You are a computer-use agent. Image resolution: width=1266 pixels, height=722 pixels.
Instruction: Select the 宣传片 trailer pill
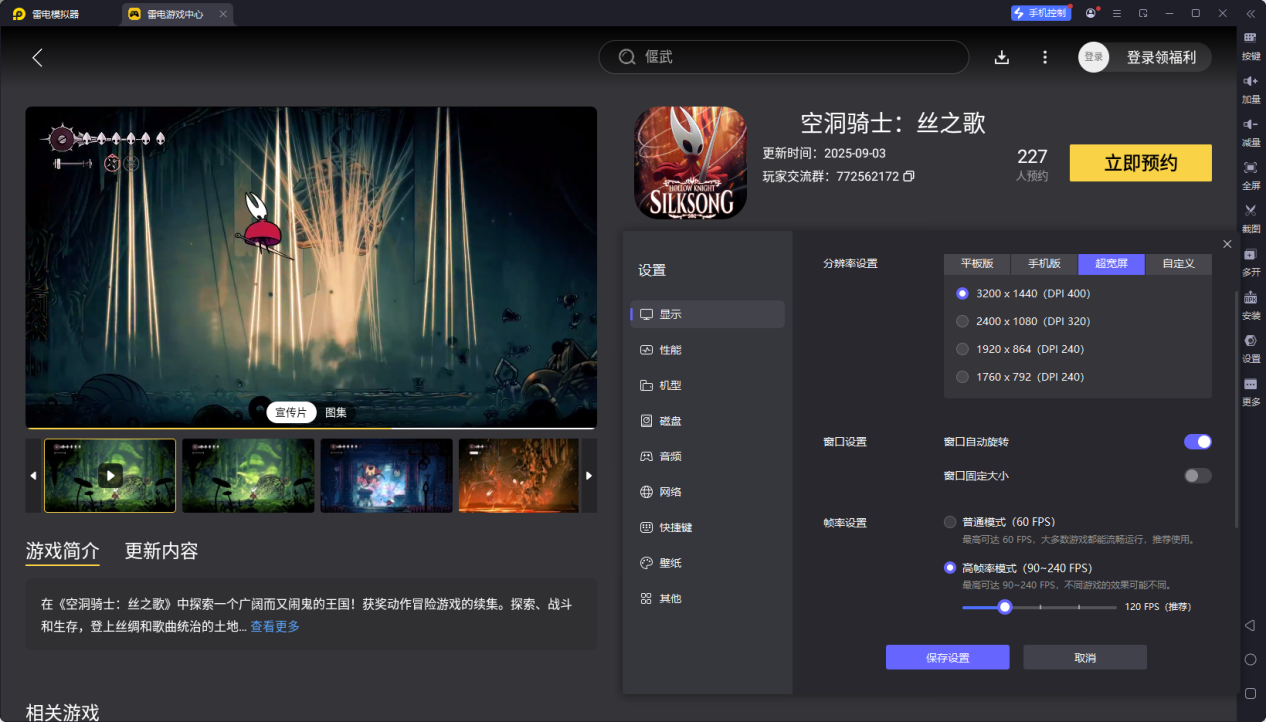291,412
